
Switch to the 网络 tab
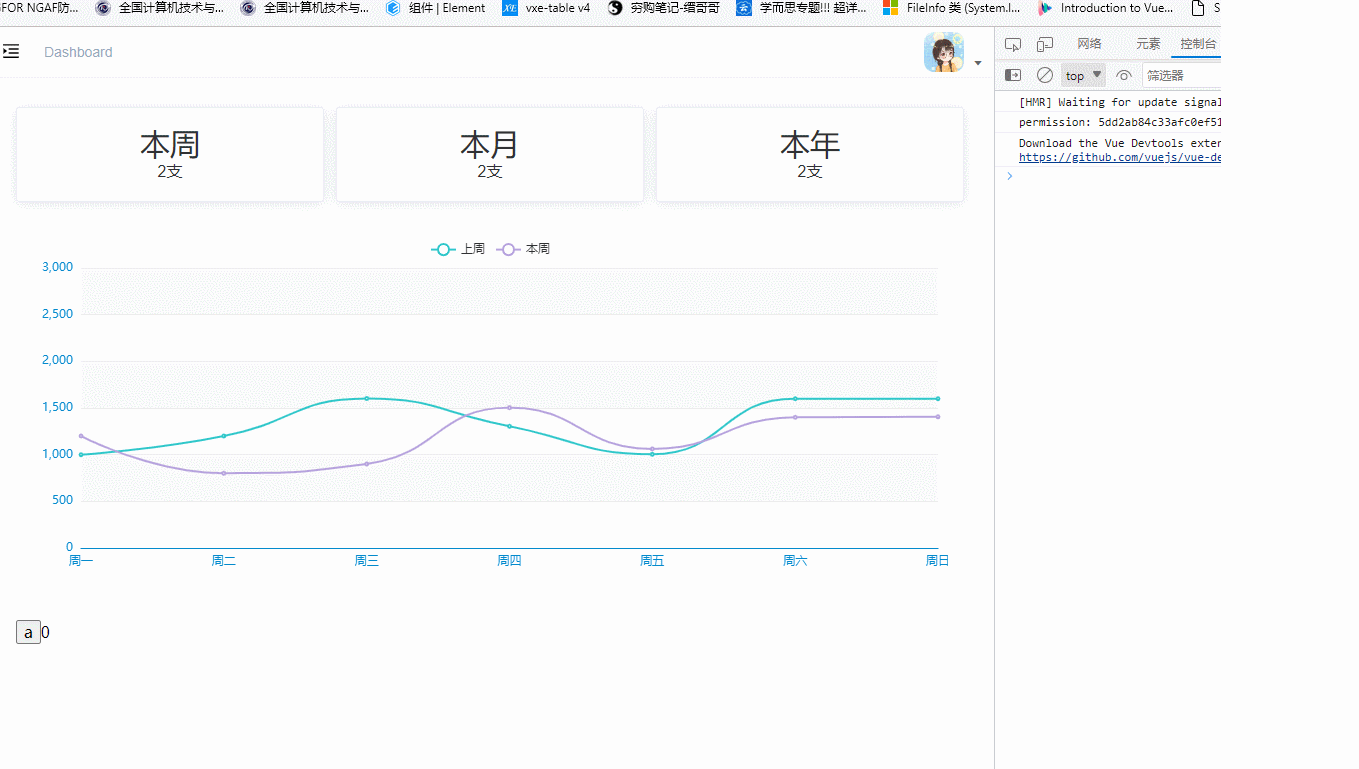1089,44
